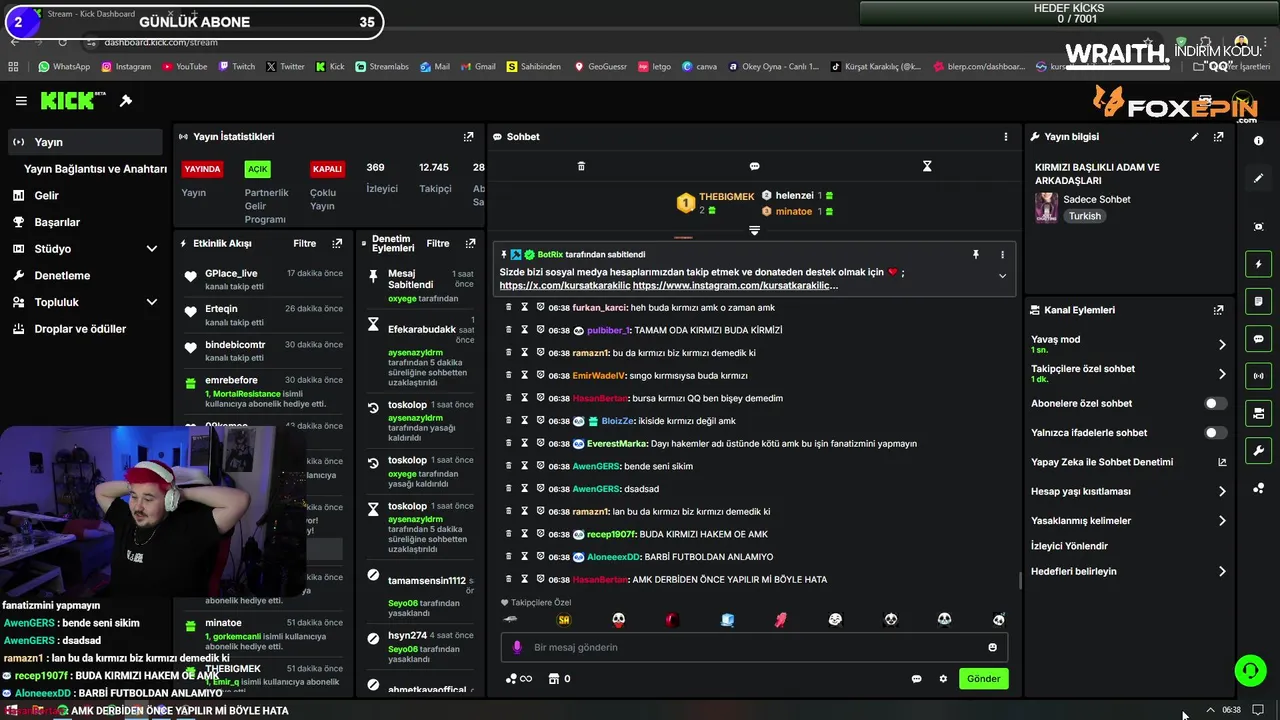The image size is (1280, 720).
Task: Open Yasaklanmış kelimeler arrow
Action: [x=1222, y=521]
